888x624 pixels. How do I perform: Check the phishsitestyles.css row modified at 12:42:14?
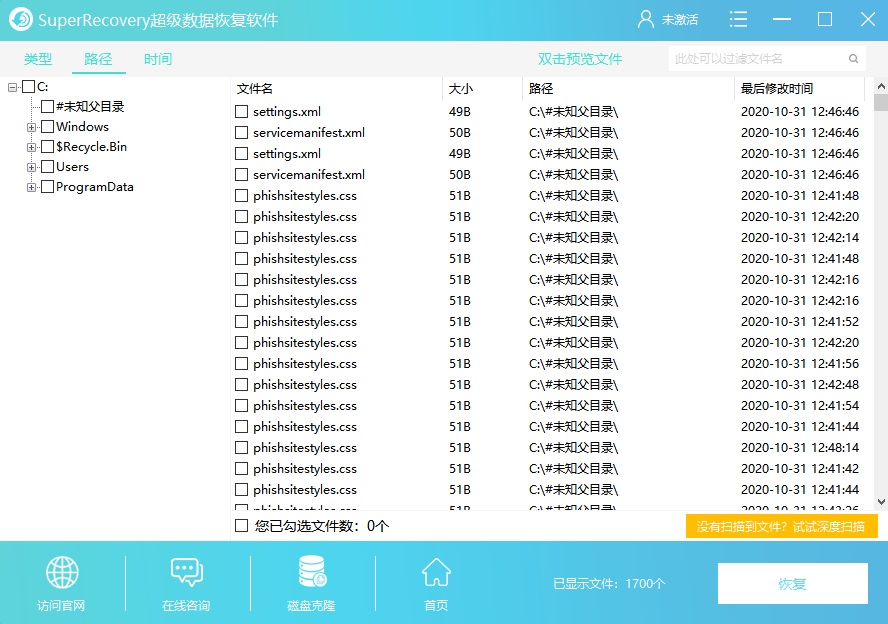point(241,238)
